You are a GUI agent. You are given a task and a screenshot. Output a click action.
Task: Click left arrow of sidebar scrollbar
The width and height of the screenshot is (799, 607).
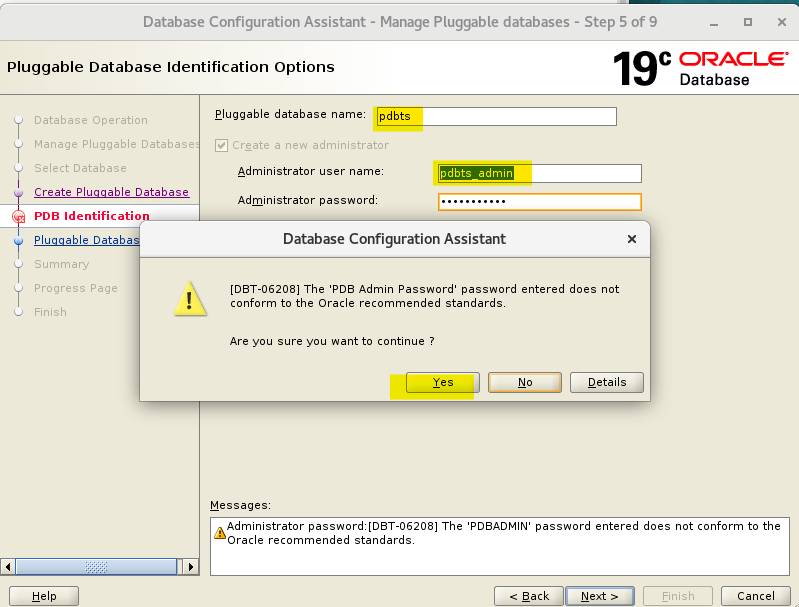8,566
